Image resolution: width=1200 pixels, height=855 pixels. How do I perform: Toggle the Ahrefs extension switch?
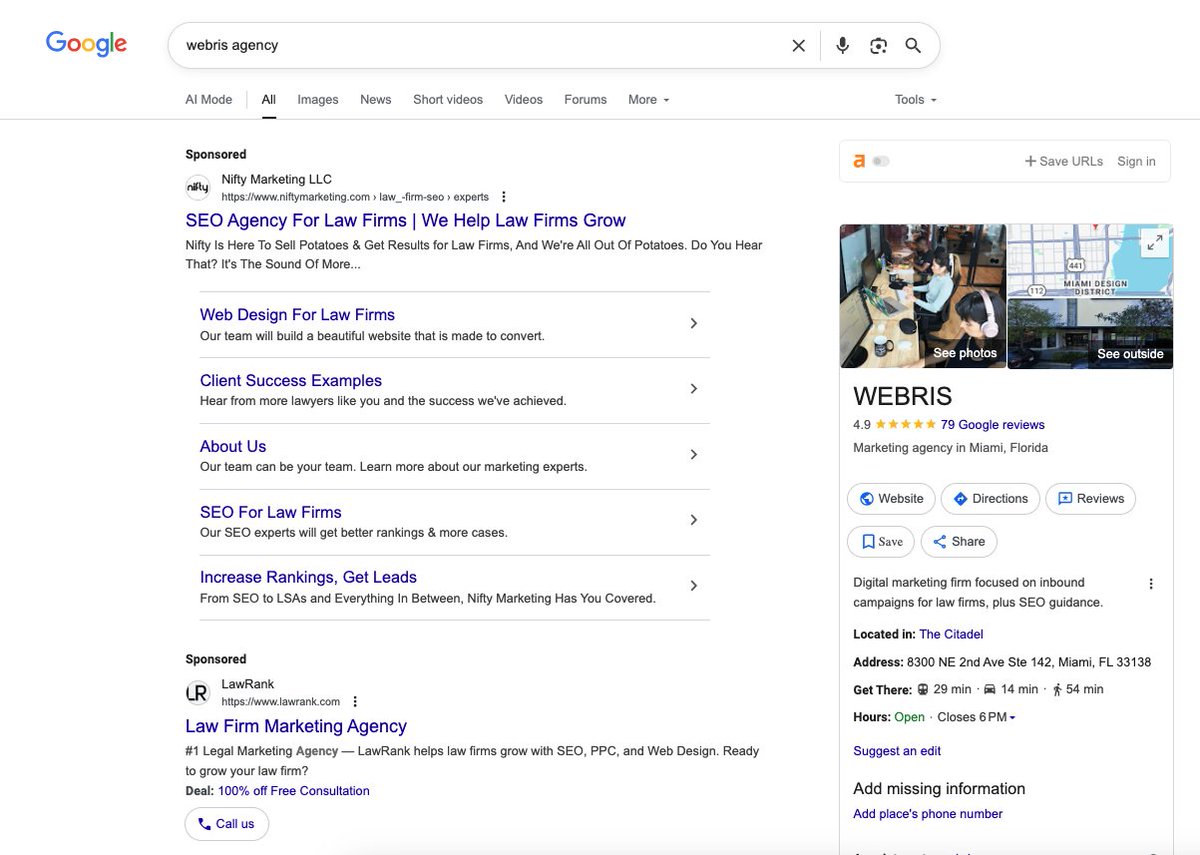881,161
